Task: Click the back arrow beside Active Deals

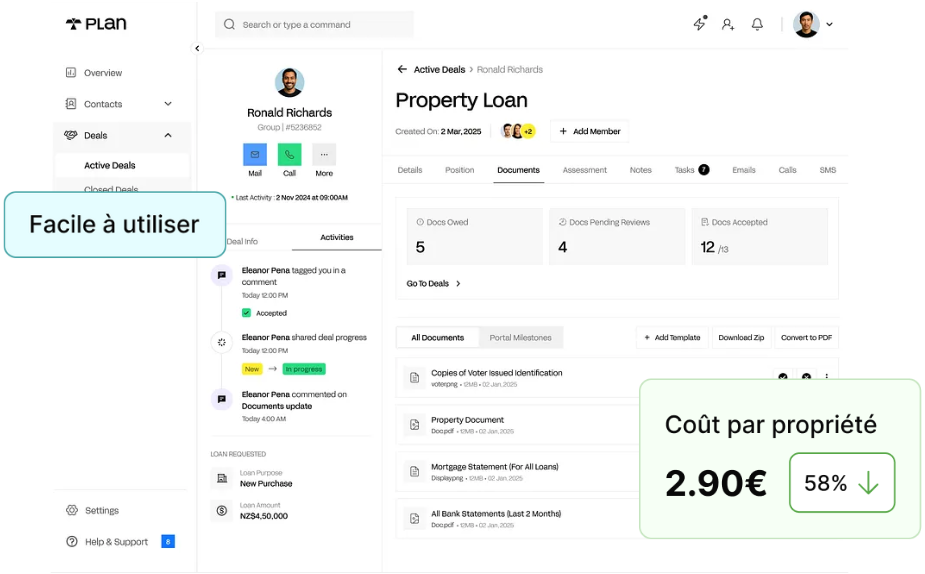Action: pos(402,70)
